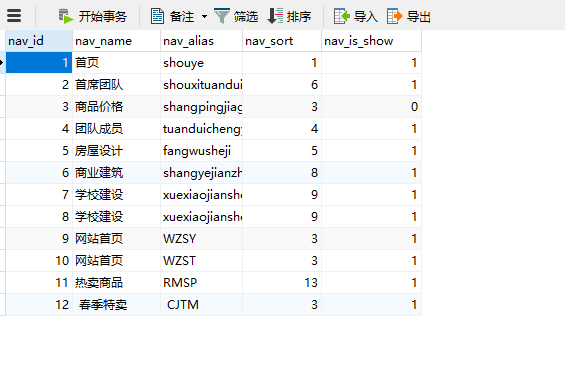Click the nav_id 12 cell
565x388 pixels.
(x=39, y=304)
